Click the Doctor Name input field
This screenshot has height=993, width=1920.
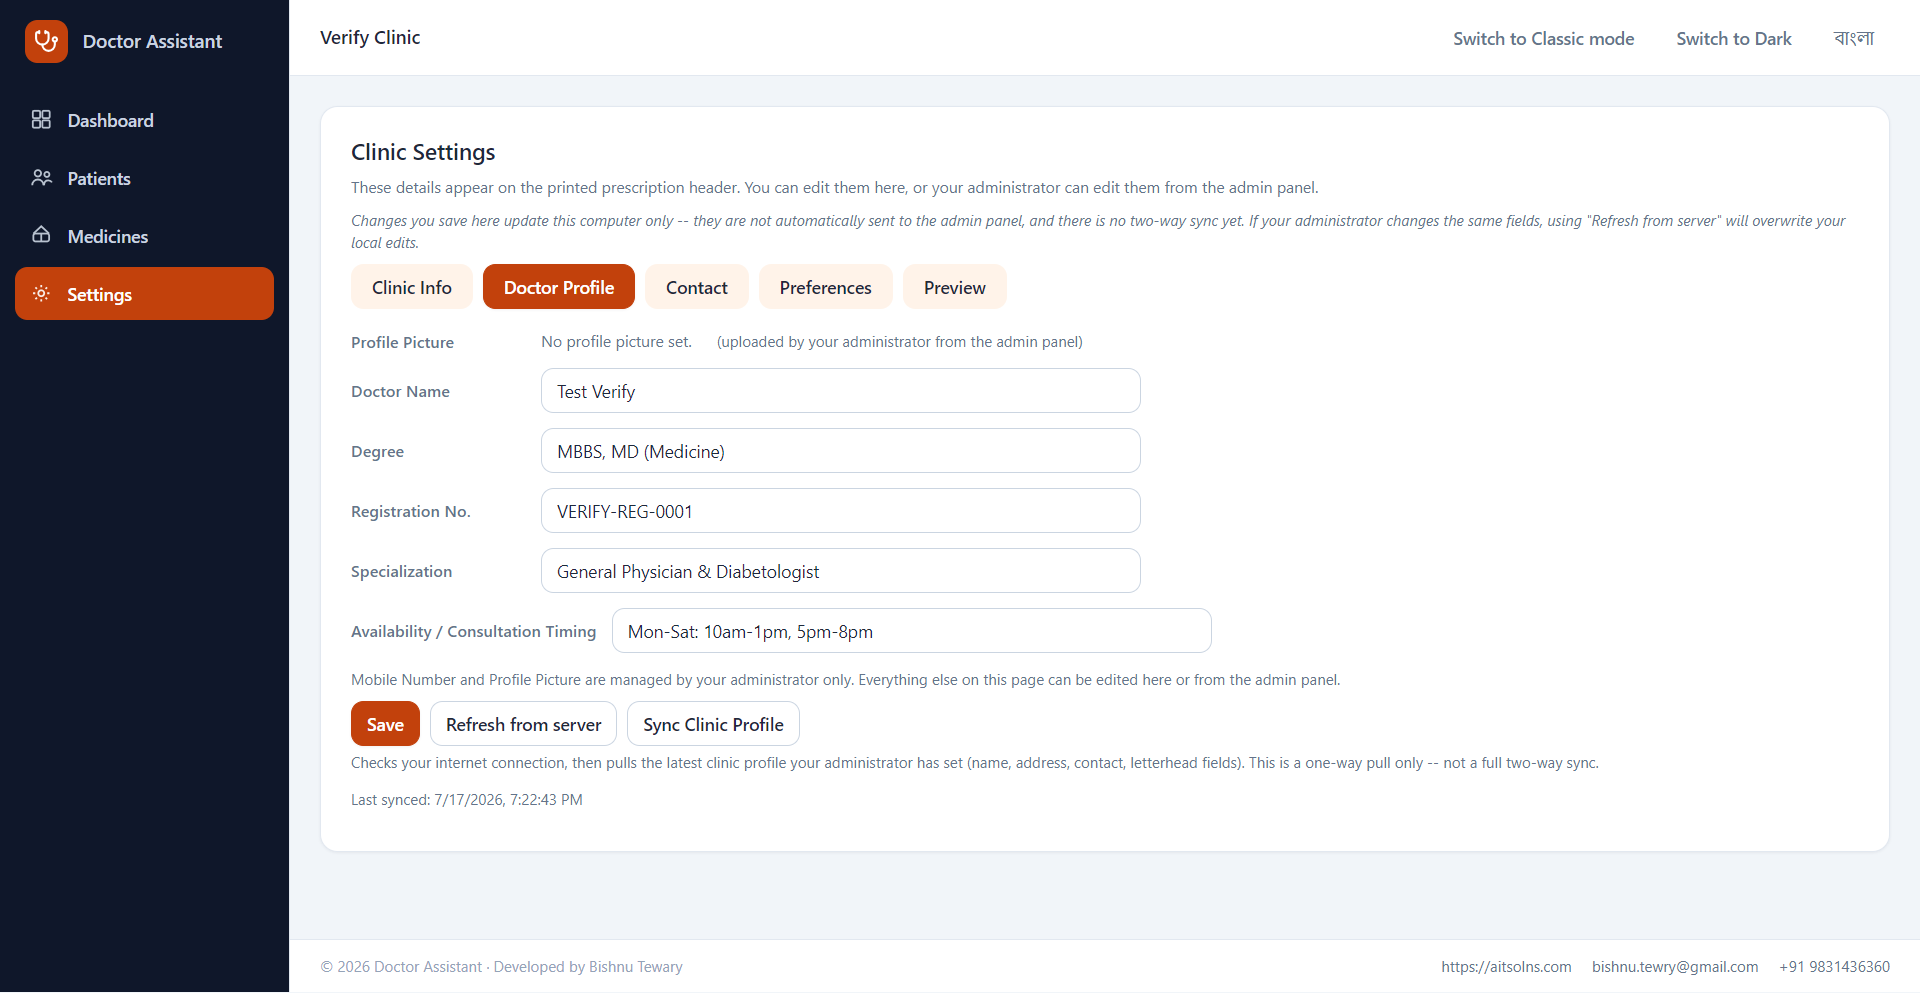point(841,391)
